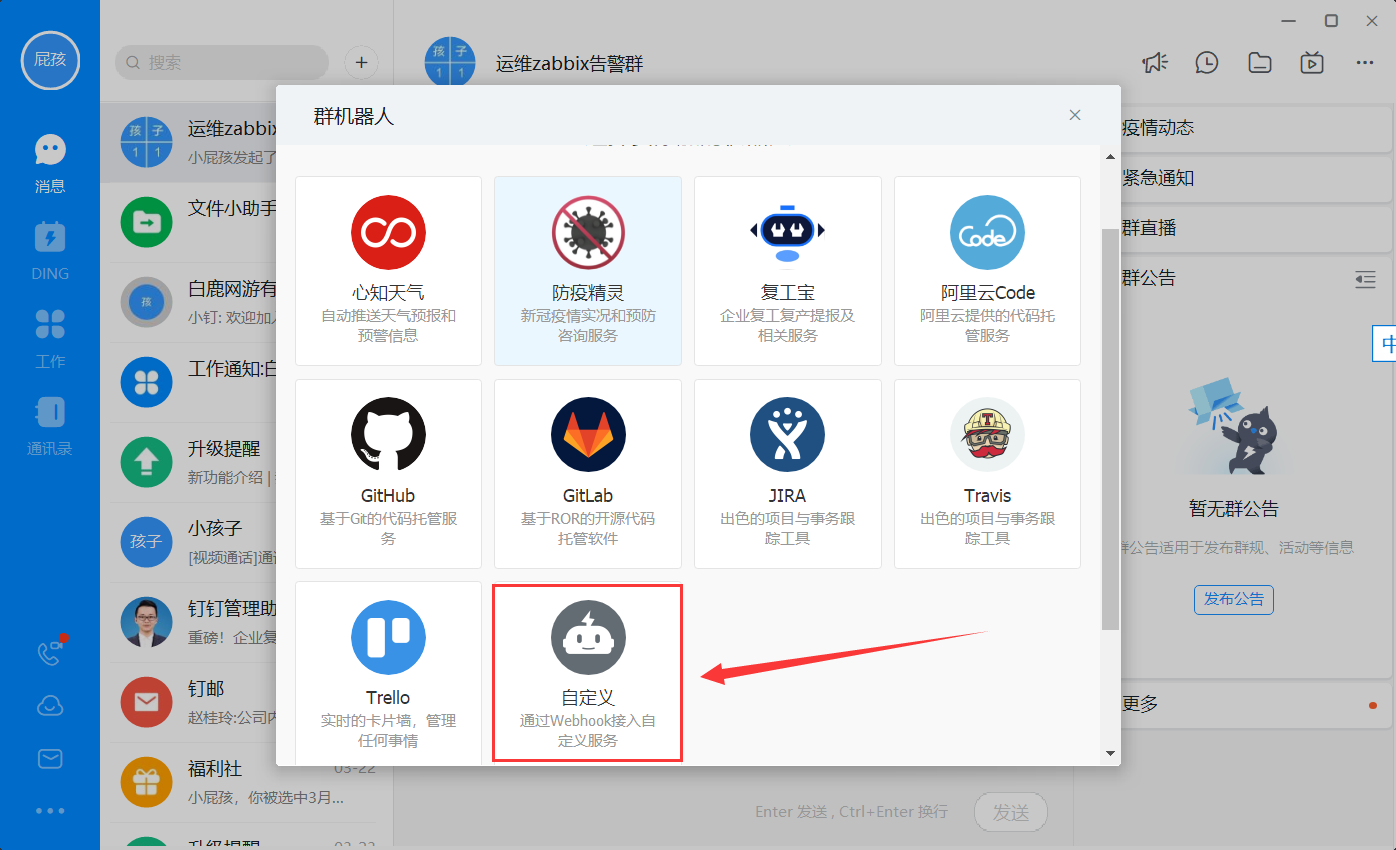Click the group avatar in chat header
The width and height of the screenshot is (1396, 850).
tap(450, 62)
